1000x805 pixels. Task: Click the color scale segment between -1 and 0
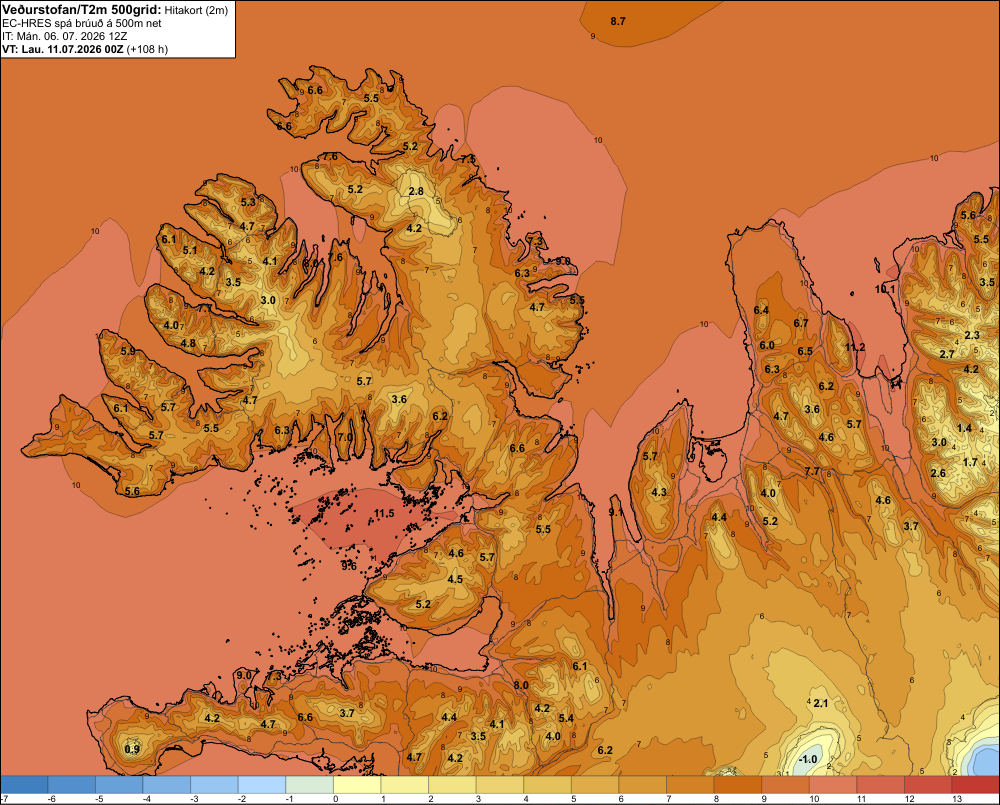click(x=309, y=785)
